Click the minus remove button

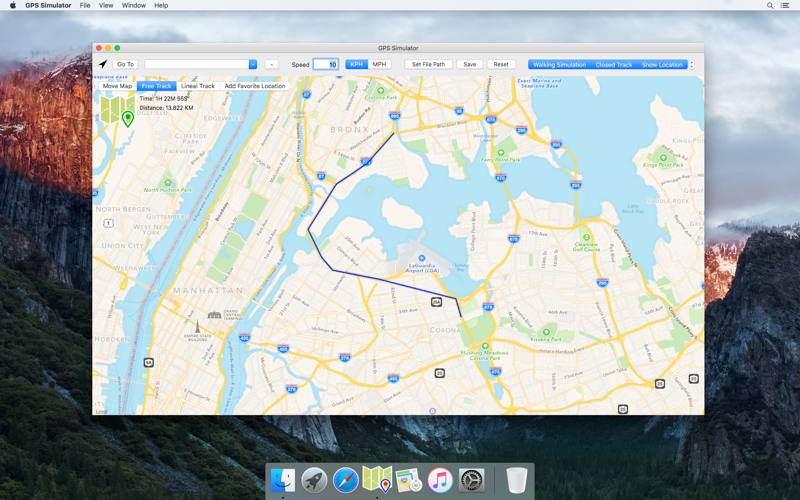[x=272, y=64]
